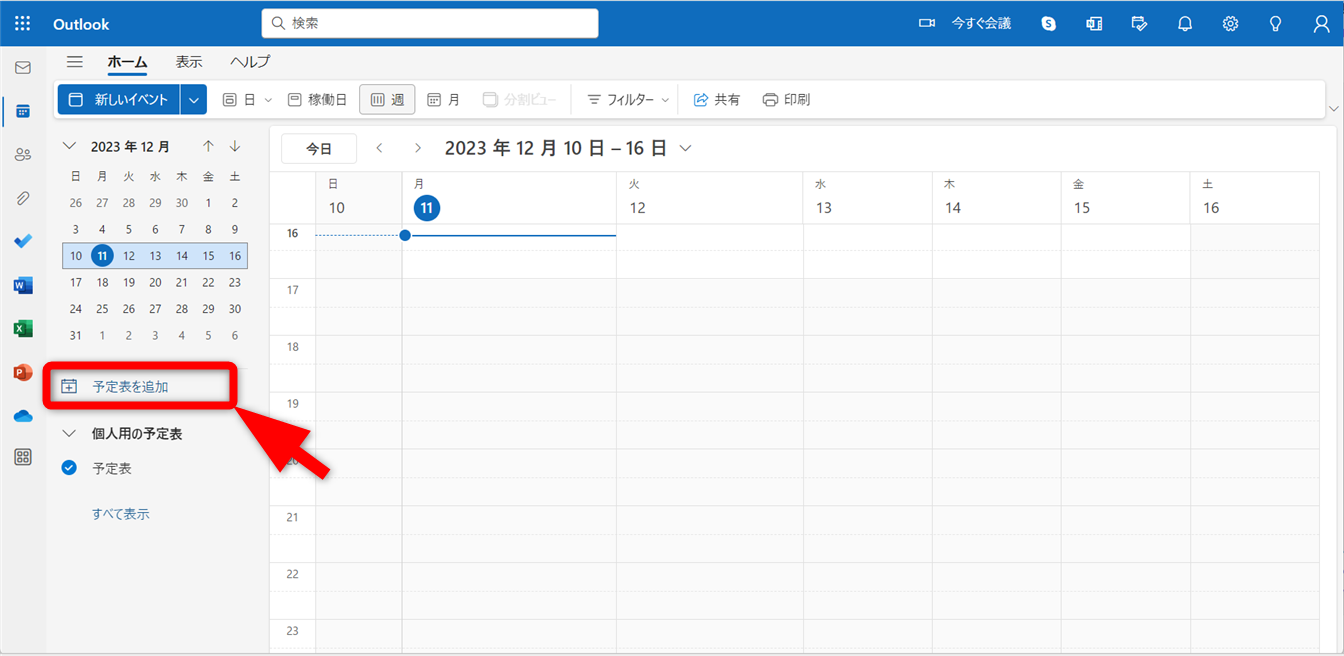Click the 検索 search box
This screenshot has height=656, width=1344.
tap(430, 23)
